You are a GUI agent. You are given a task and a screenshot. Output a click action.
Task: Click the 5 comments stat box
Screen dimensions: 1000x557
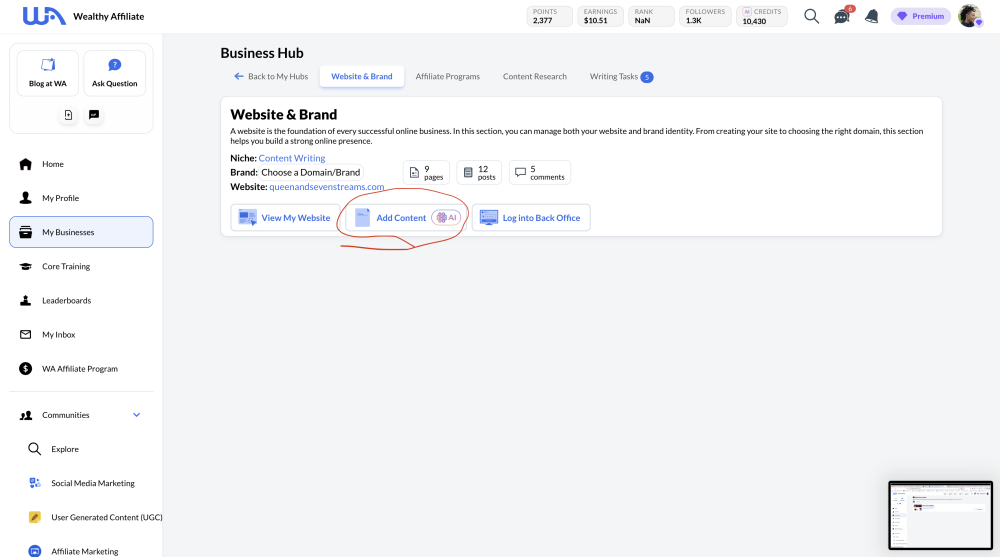click(540, 172)
